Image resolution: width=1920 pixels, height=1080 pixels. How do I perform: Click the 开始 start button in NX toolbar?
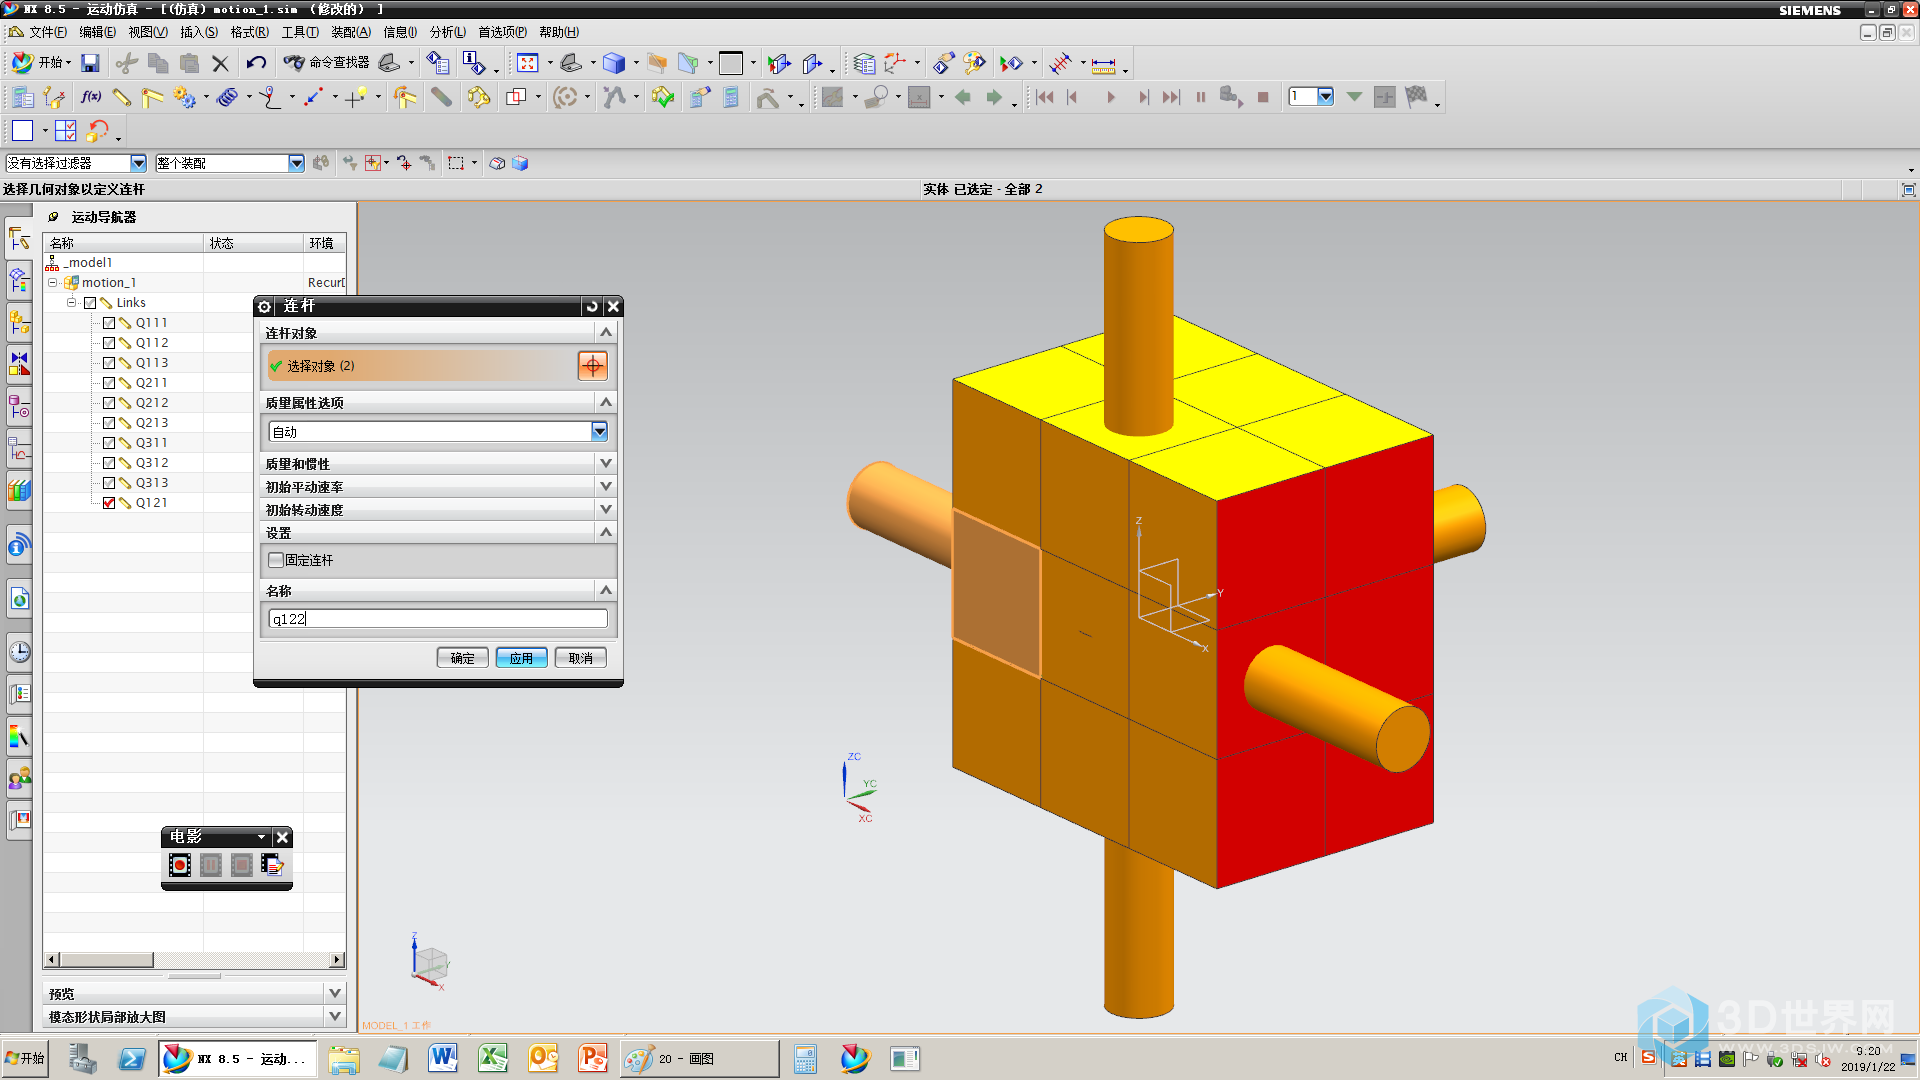pos(41,63)
